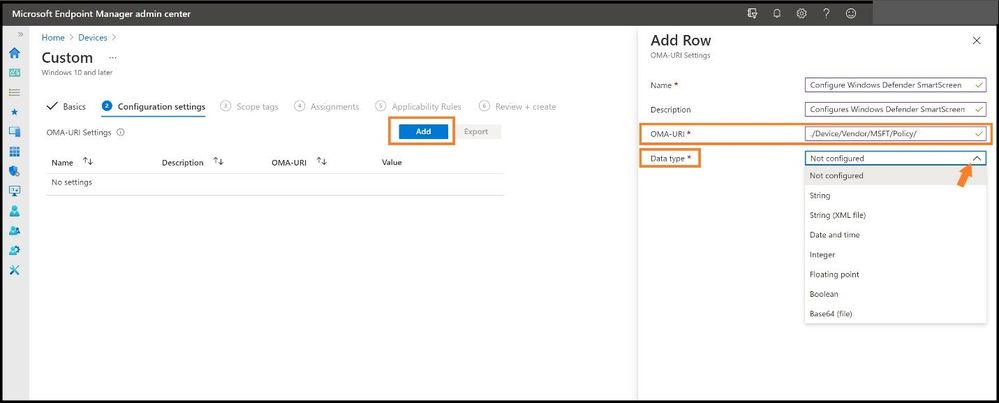Open directory and subscription filter icon
This screenshot has height=403, width=999.
752,13
